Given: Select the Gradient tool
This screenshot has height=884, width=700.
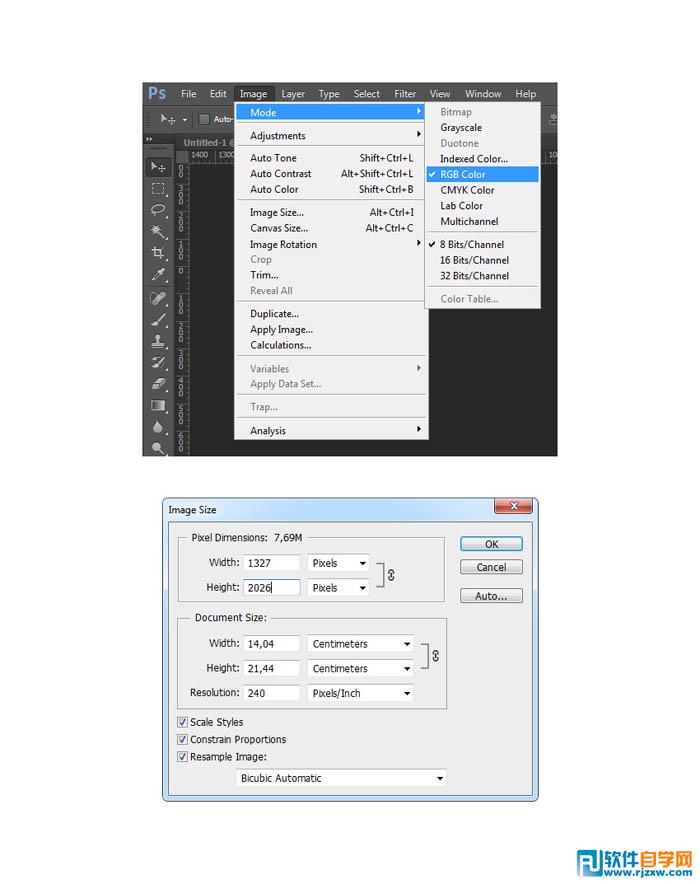Looking at the screenshot, I should point(158,405).
